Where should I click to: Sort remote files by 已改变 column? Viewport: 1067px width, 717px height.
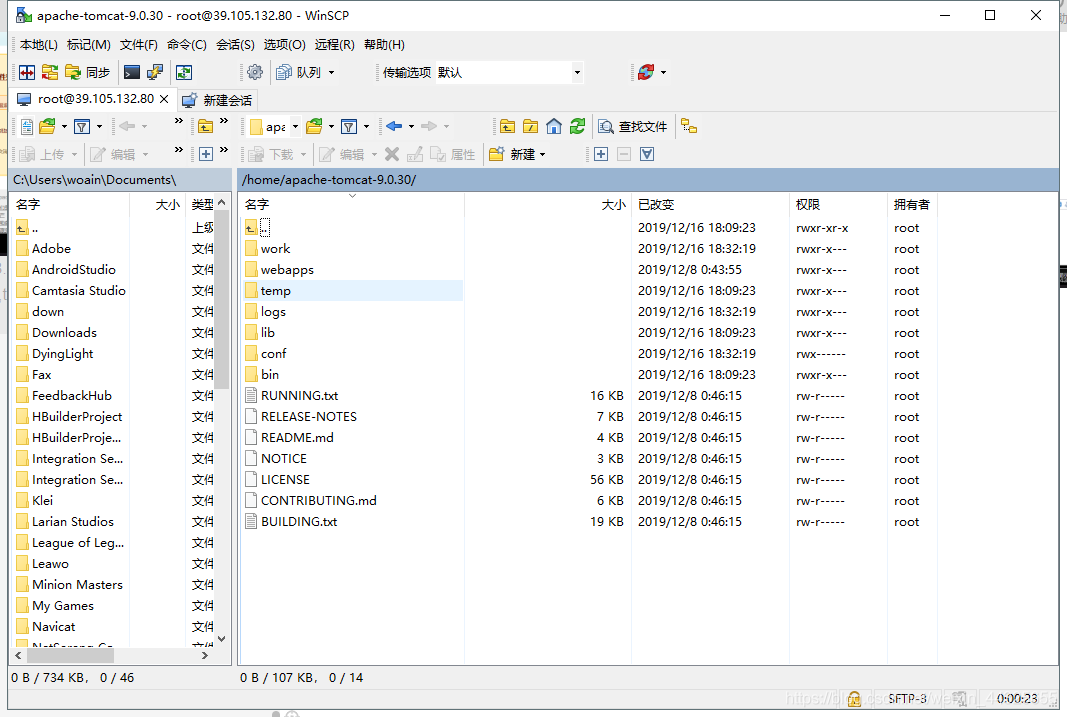coord(710,205)
